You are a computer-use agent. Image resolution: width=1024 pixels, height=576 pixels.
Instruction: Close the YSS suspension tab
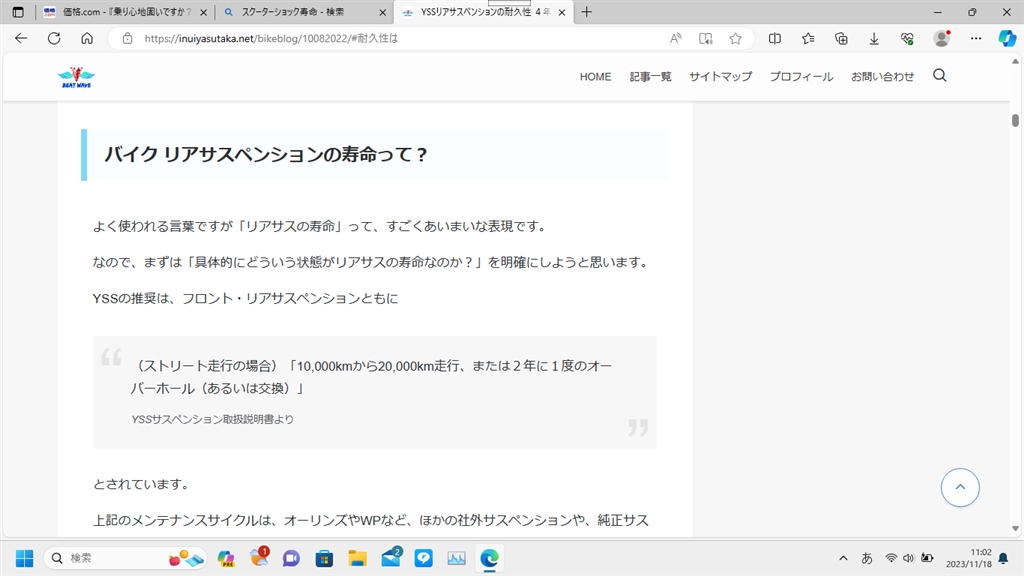click(x=562, y=12)
